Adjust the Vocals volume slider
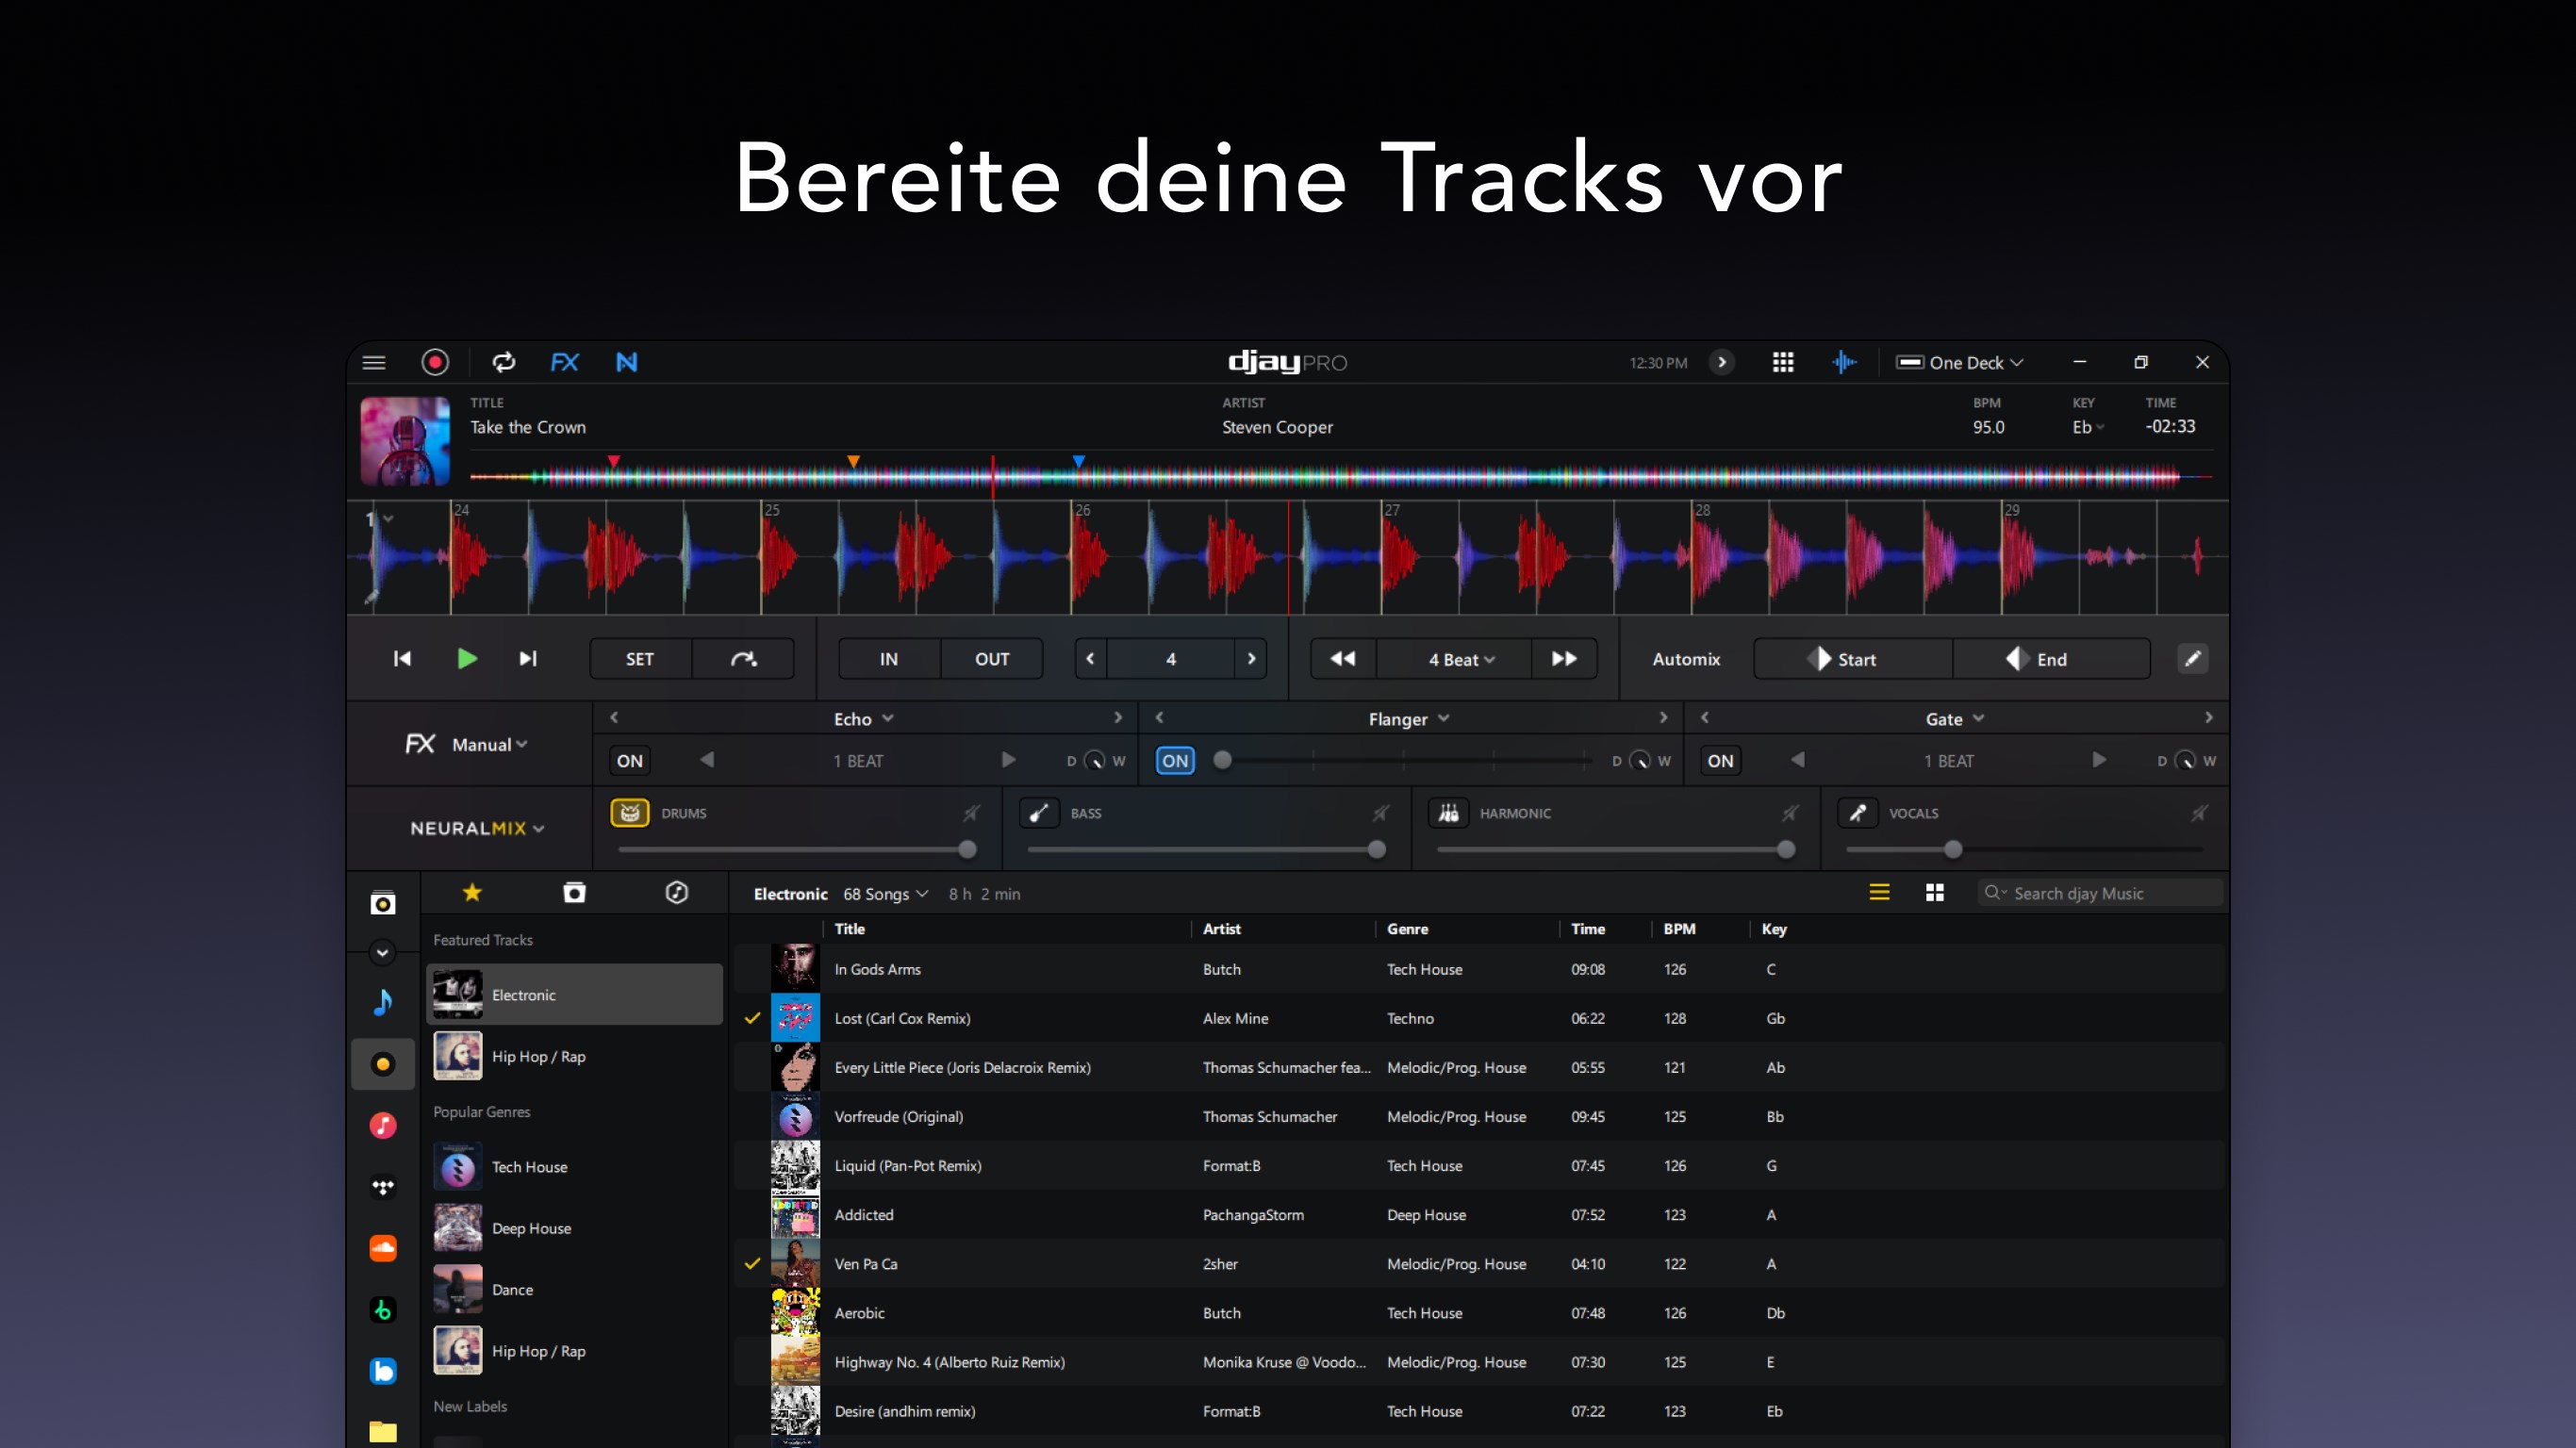The width and height of the screenshot is (2576, 1448). 2025,850
